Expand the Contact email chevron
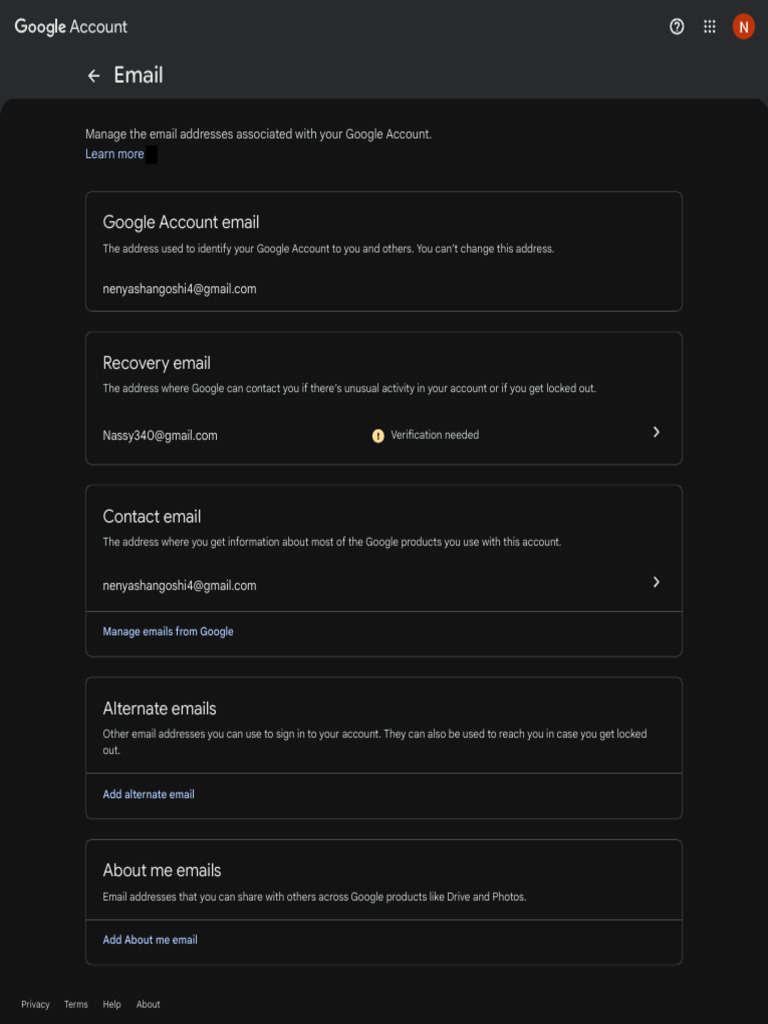The height and width of the screenshot is (1024, 768). 656,582
